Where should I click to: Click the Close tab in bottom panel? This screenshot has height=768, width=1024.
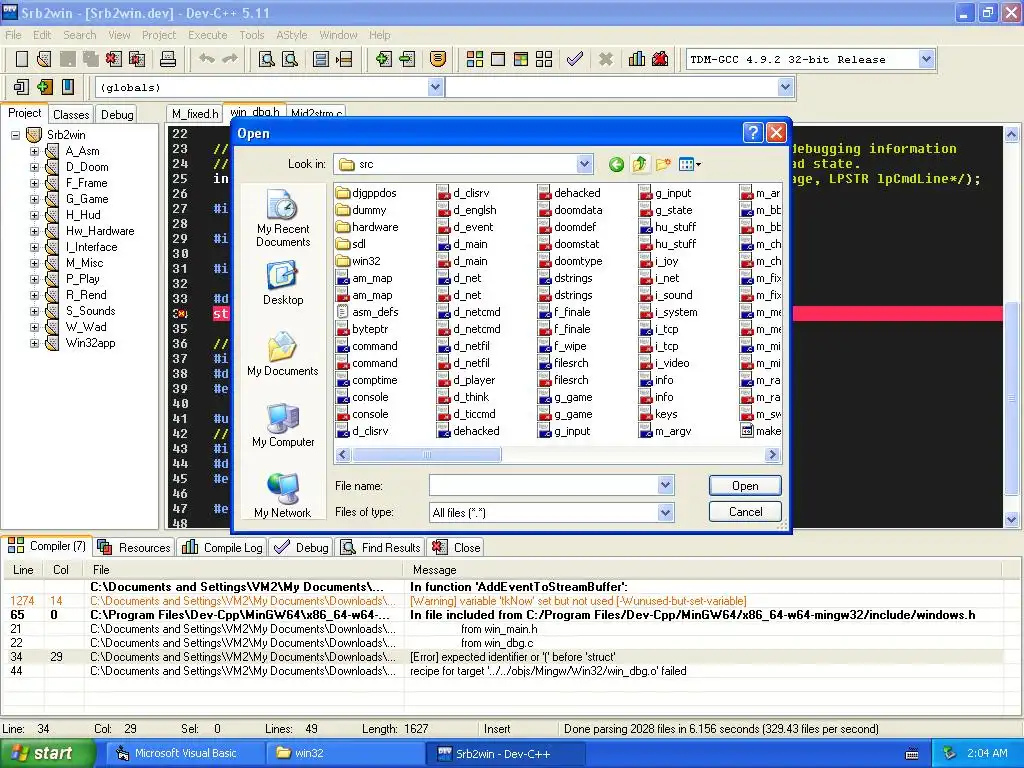click(x=456, y=547)
